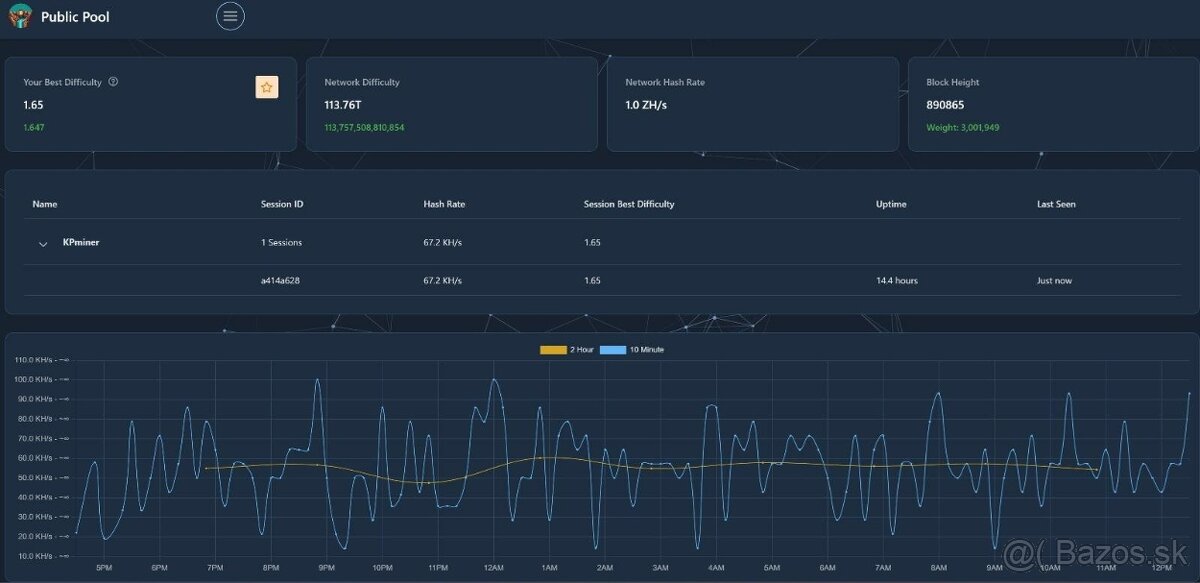Click the Hash Rate column header
The image size is (1200, 583).
pyautogui.click(x=444, y=204)
